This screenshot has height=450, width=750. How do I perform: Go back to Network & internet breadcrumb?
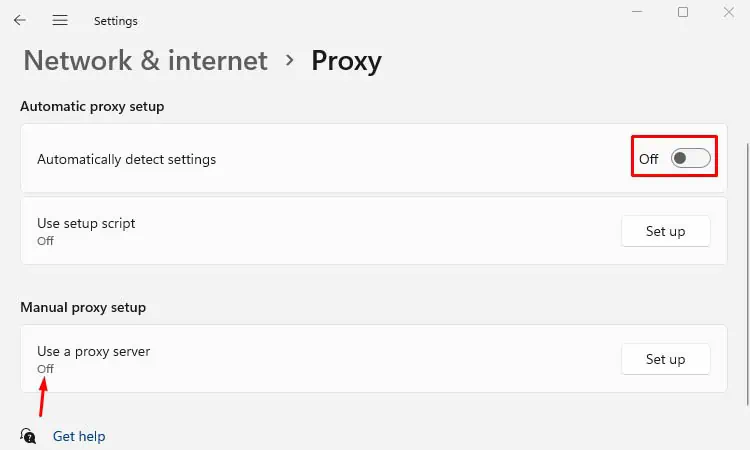tap(145, 60)
